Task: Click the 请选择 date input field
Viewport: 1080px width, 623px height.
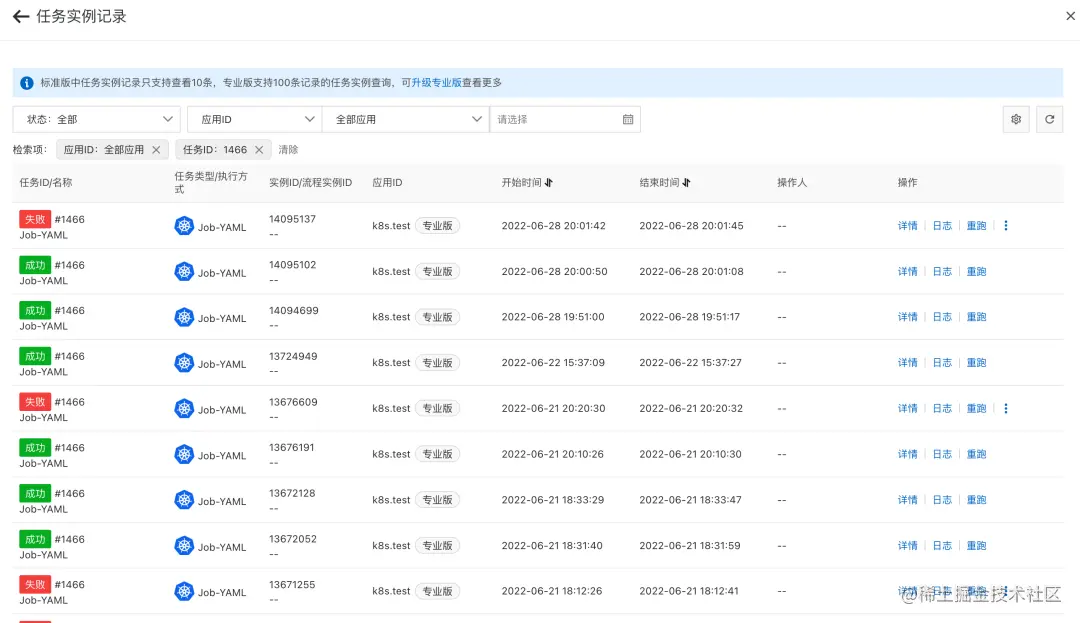Action: tap(565, 119)
